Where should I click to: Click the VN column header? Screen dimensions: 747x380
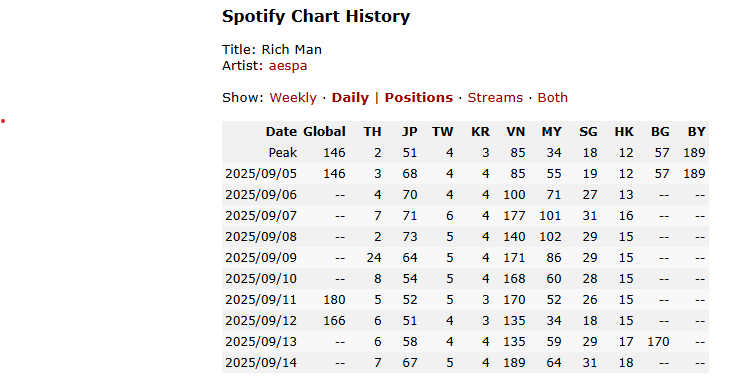[x=515, y=132]
